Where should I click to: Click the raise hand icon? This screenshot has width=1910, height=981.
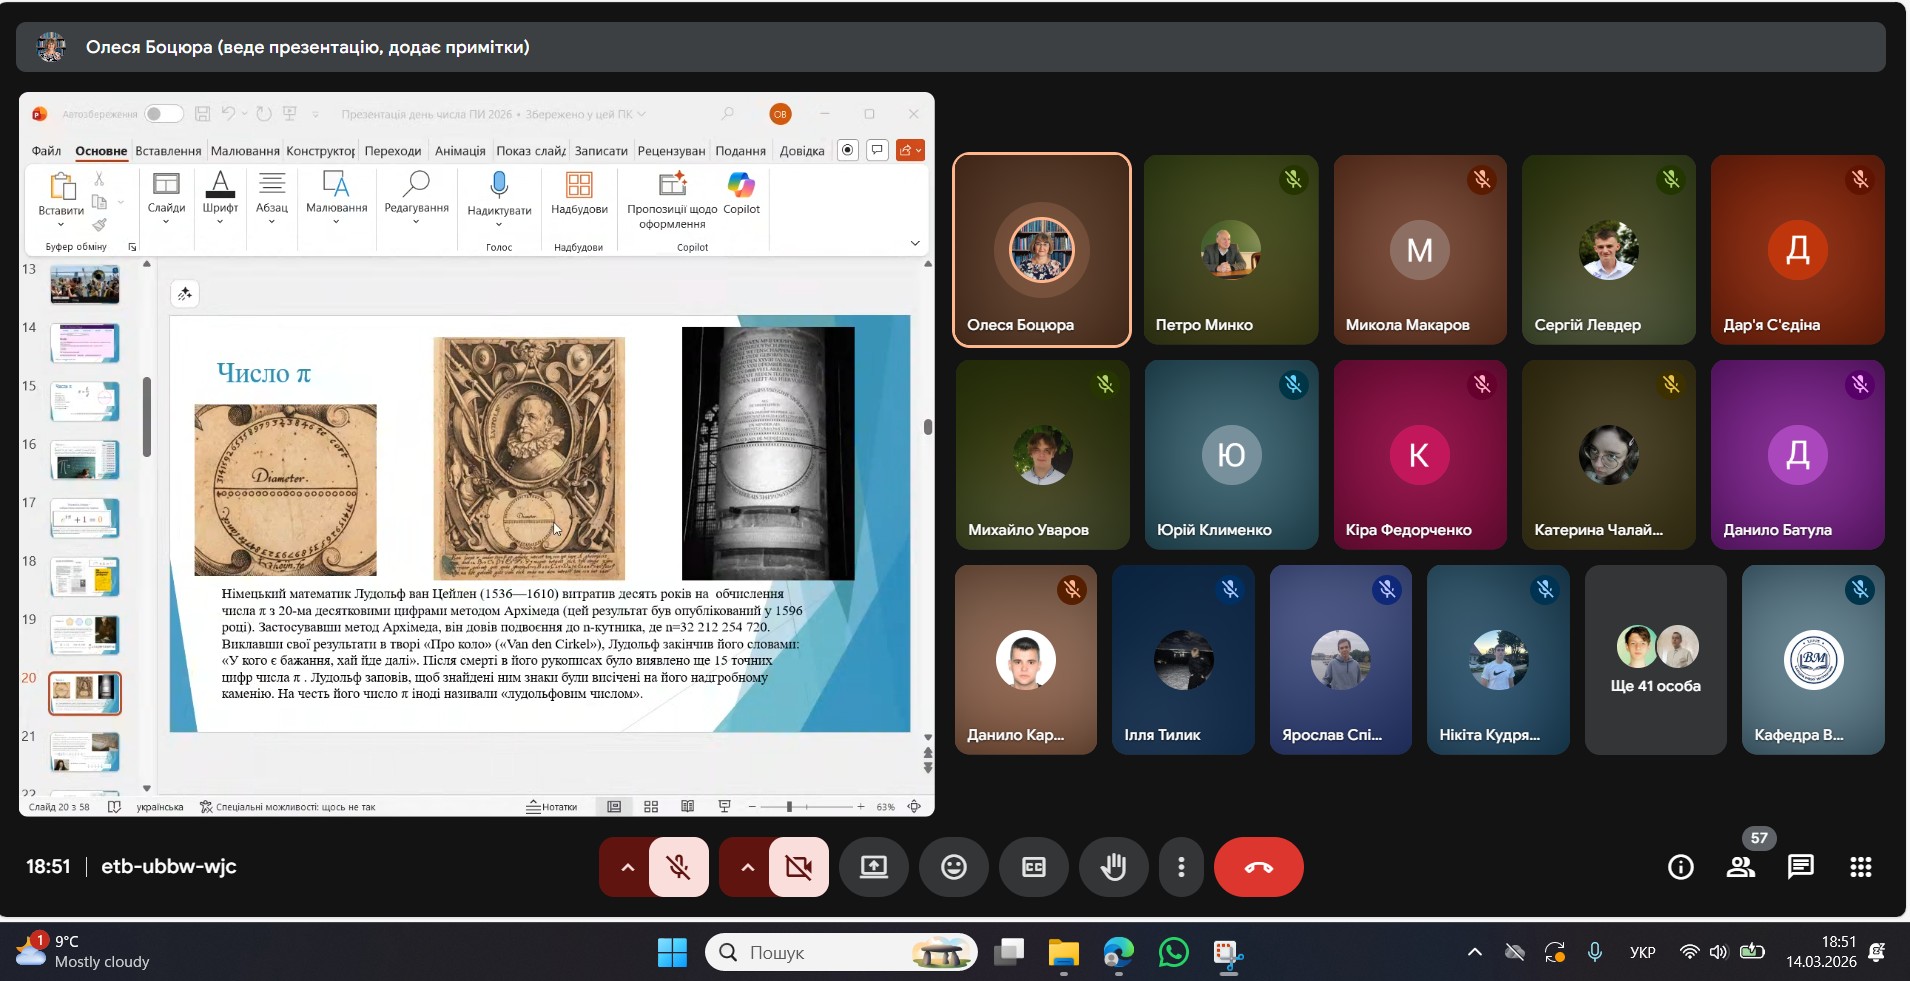coord(1113,867)
